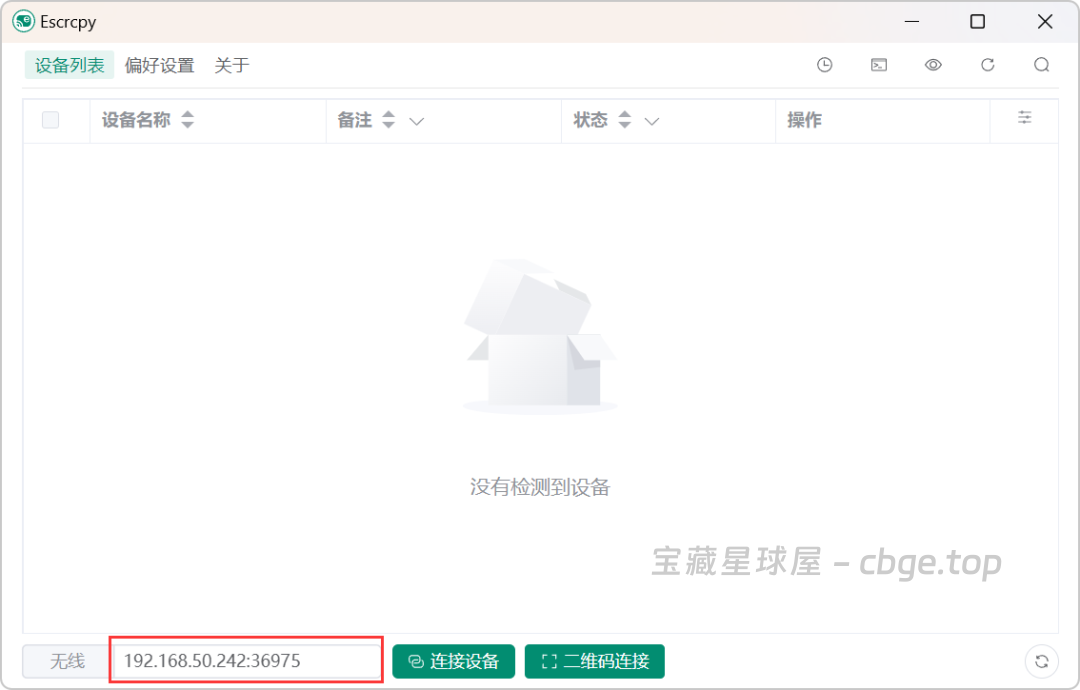Click the 连接设备 button
Viewport: 1080px width, 690px height.
point(453,661)
